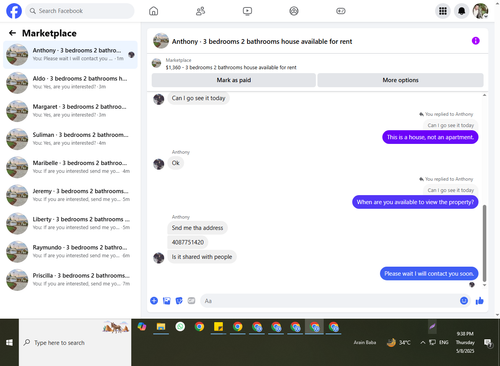Open the Notifications bell
The width and height of the screenshot is (500, 366).
pos(462,11)
